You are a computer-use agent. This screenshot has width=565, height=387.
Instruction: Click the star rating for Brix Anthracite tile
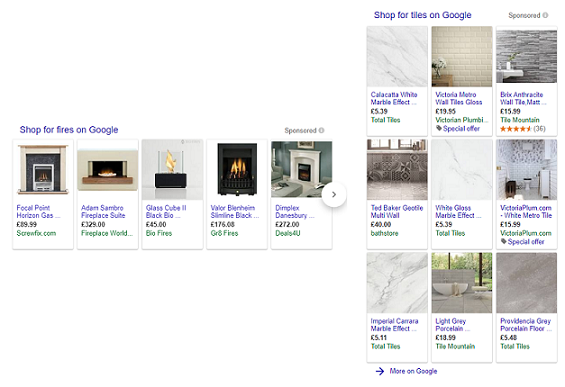coord(516,129)
